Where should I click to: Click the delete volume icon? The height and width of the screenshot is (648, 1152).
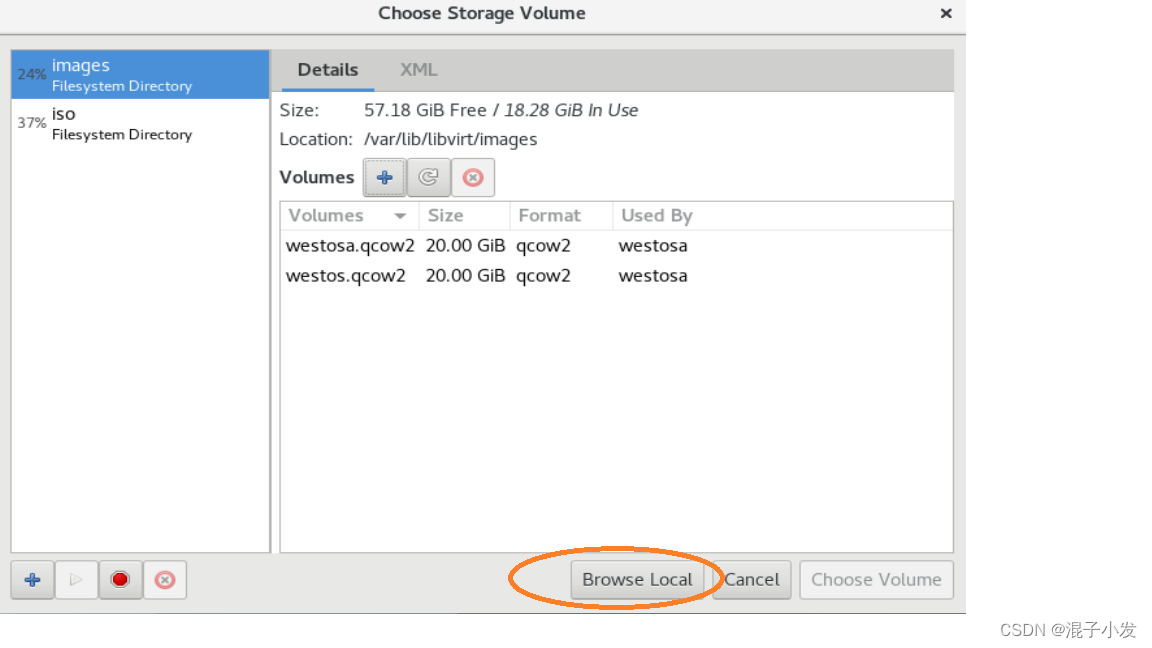(x=472, y=178)
